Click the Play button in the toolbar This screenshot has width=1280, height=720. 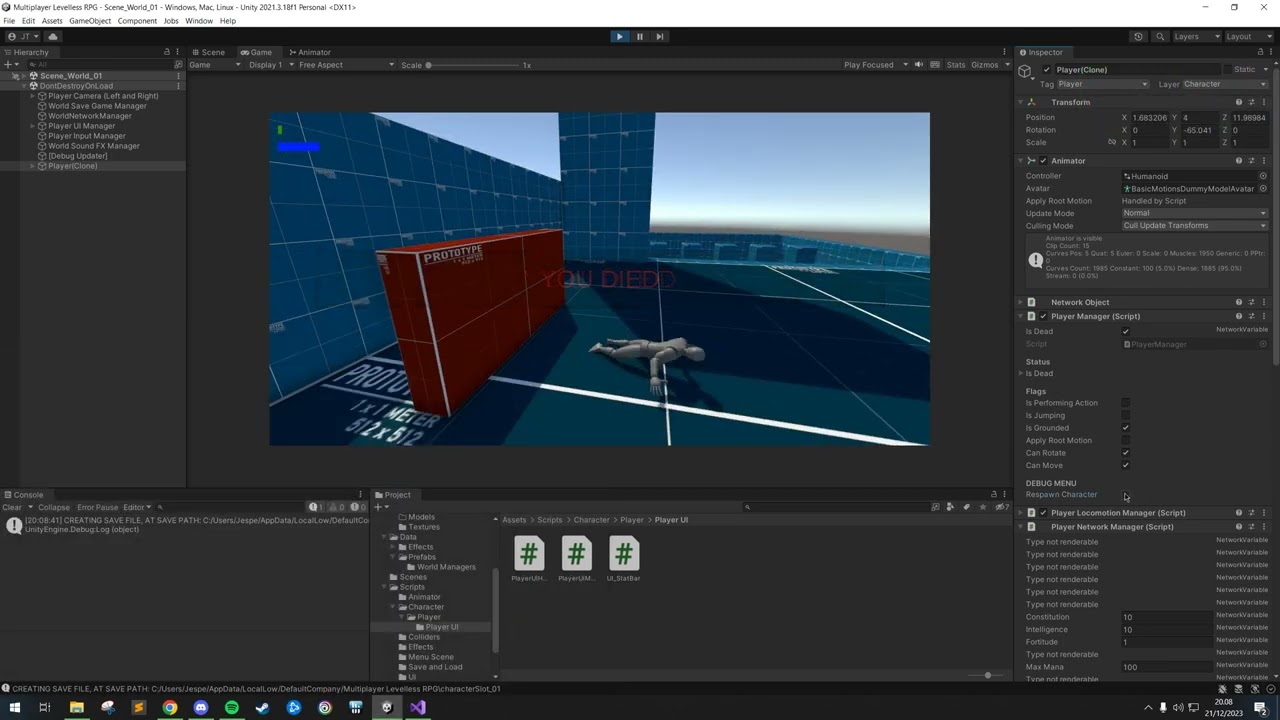(x=619, y=36)
